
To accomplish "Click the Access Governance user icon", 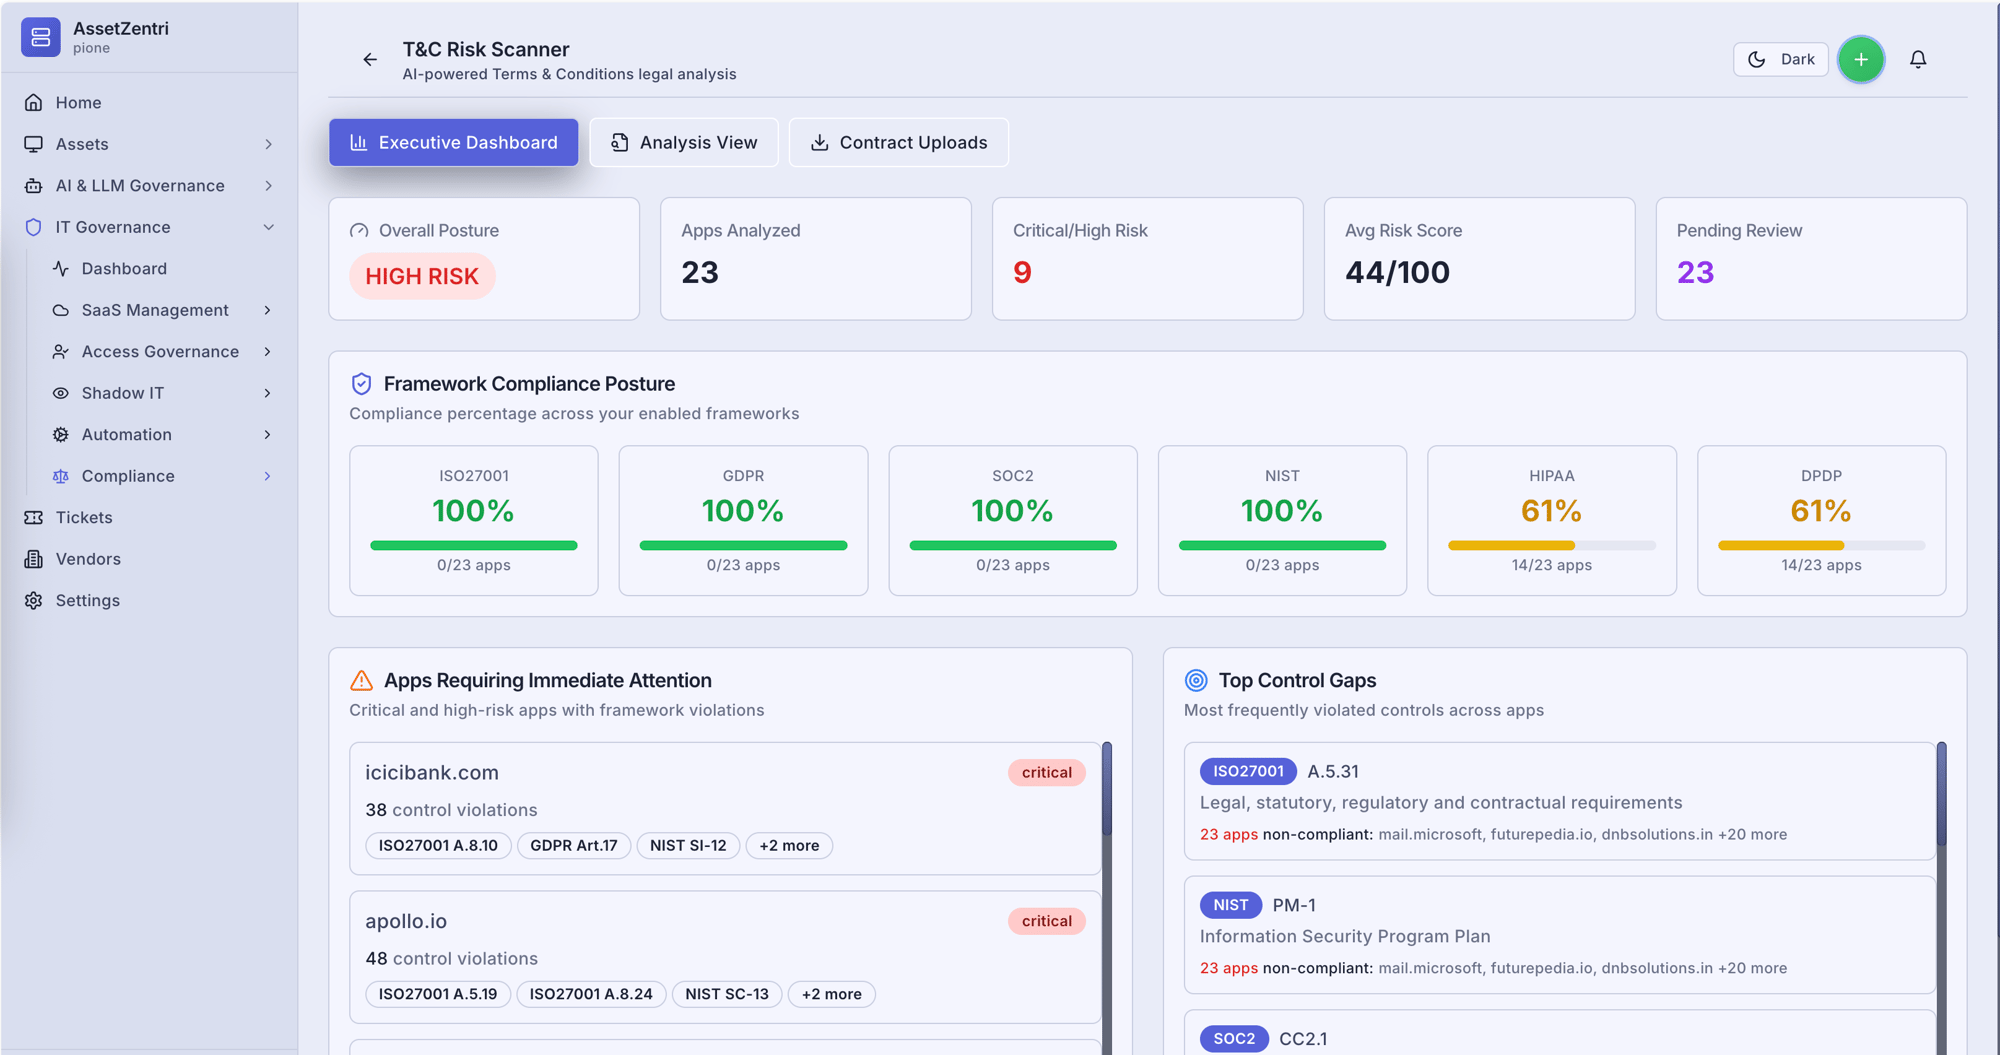I will coord(61,352).
